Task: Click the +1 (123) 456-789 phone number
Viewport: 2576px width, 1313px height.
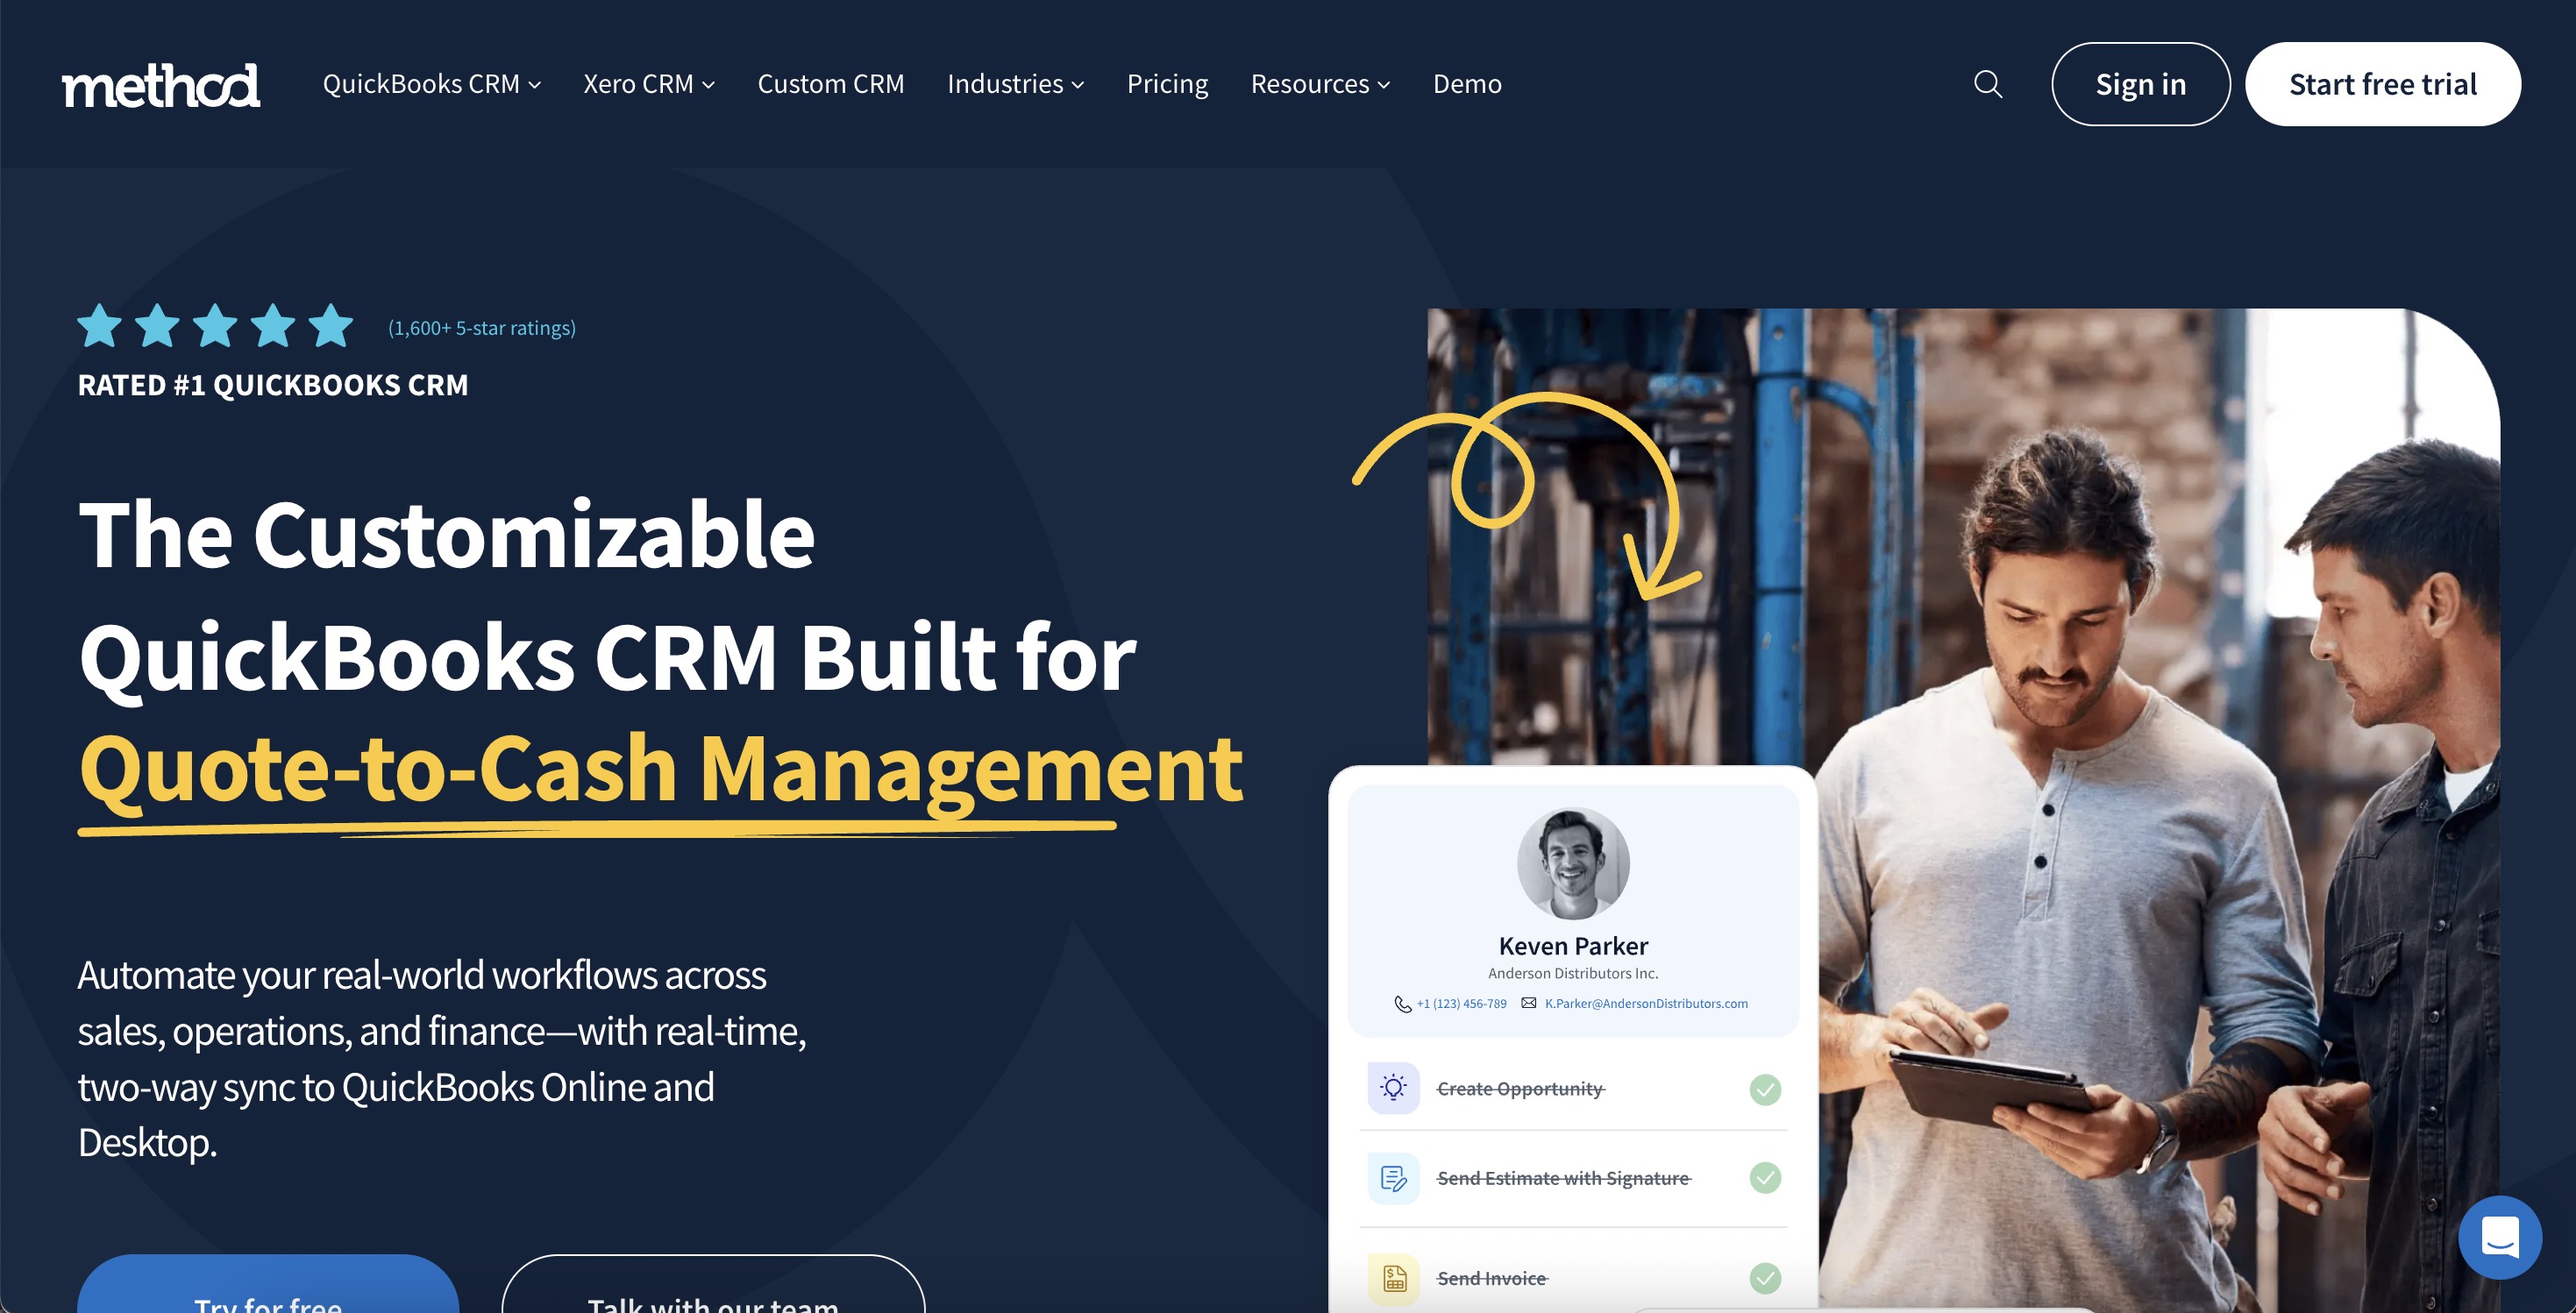Action: click(x=1461, y=1003)
